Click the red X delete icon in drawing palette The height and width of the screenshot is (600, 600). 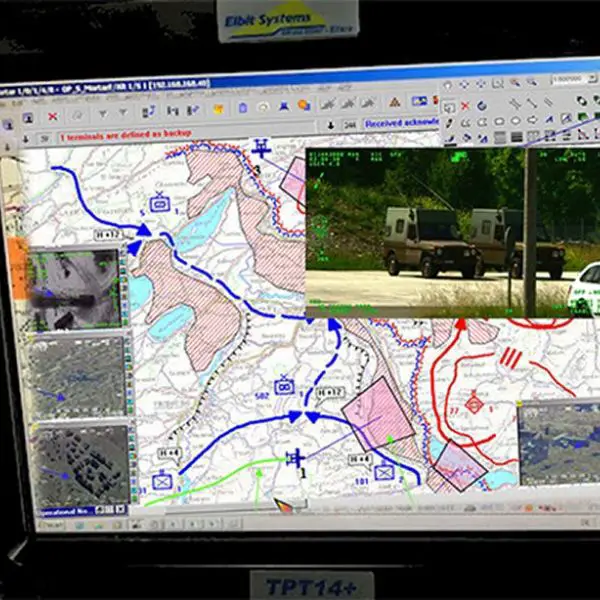465,106
